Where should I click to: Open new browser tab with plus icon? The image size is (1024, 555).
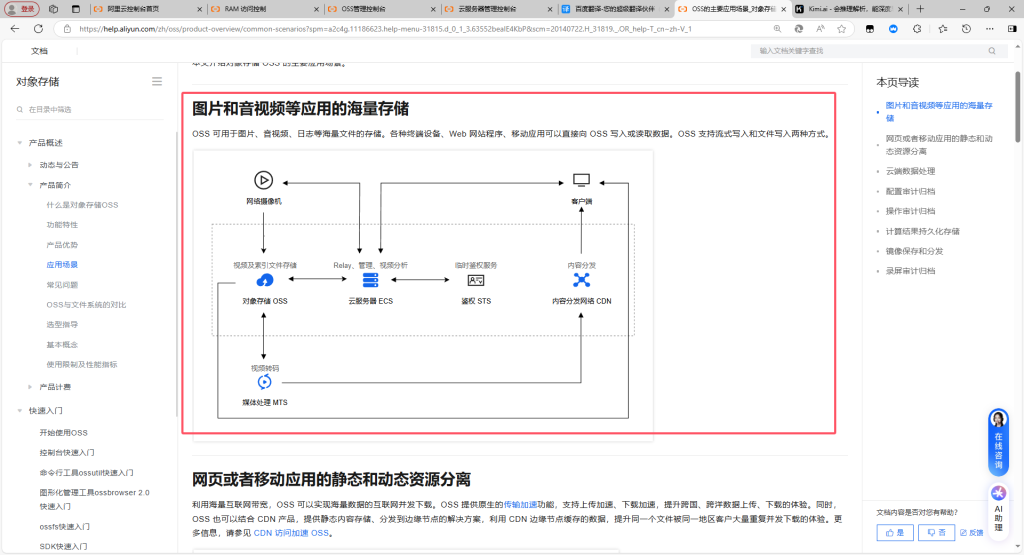pos(920,8)
